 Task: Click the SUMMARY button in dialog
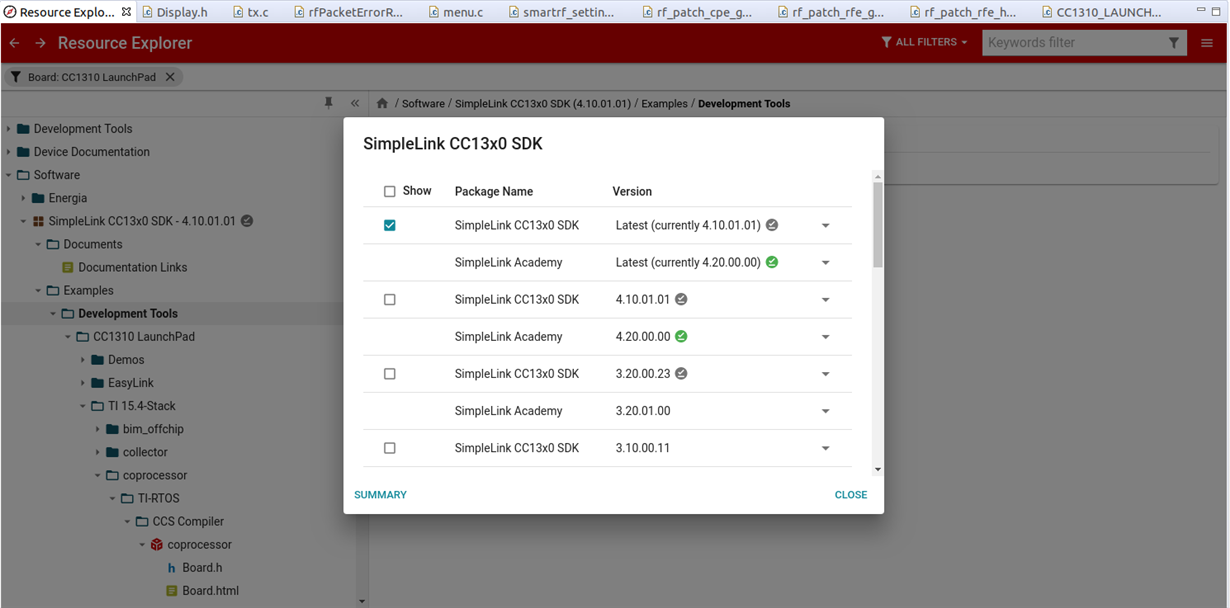point(380,495)
